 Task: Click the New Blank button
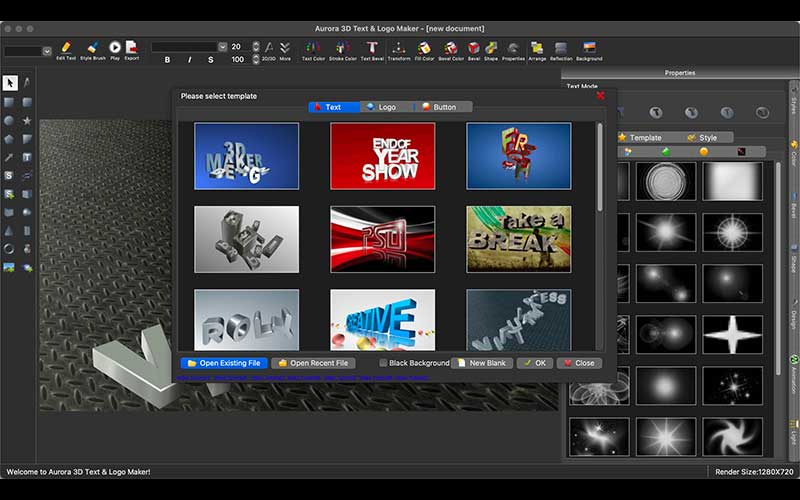[482, 363]
